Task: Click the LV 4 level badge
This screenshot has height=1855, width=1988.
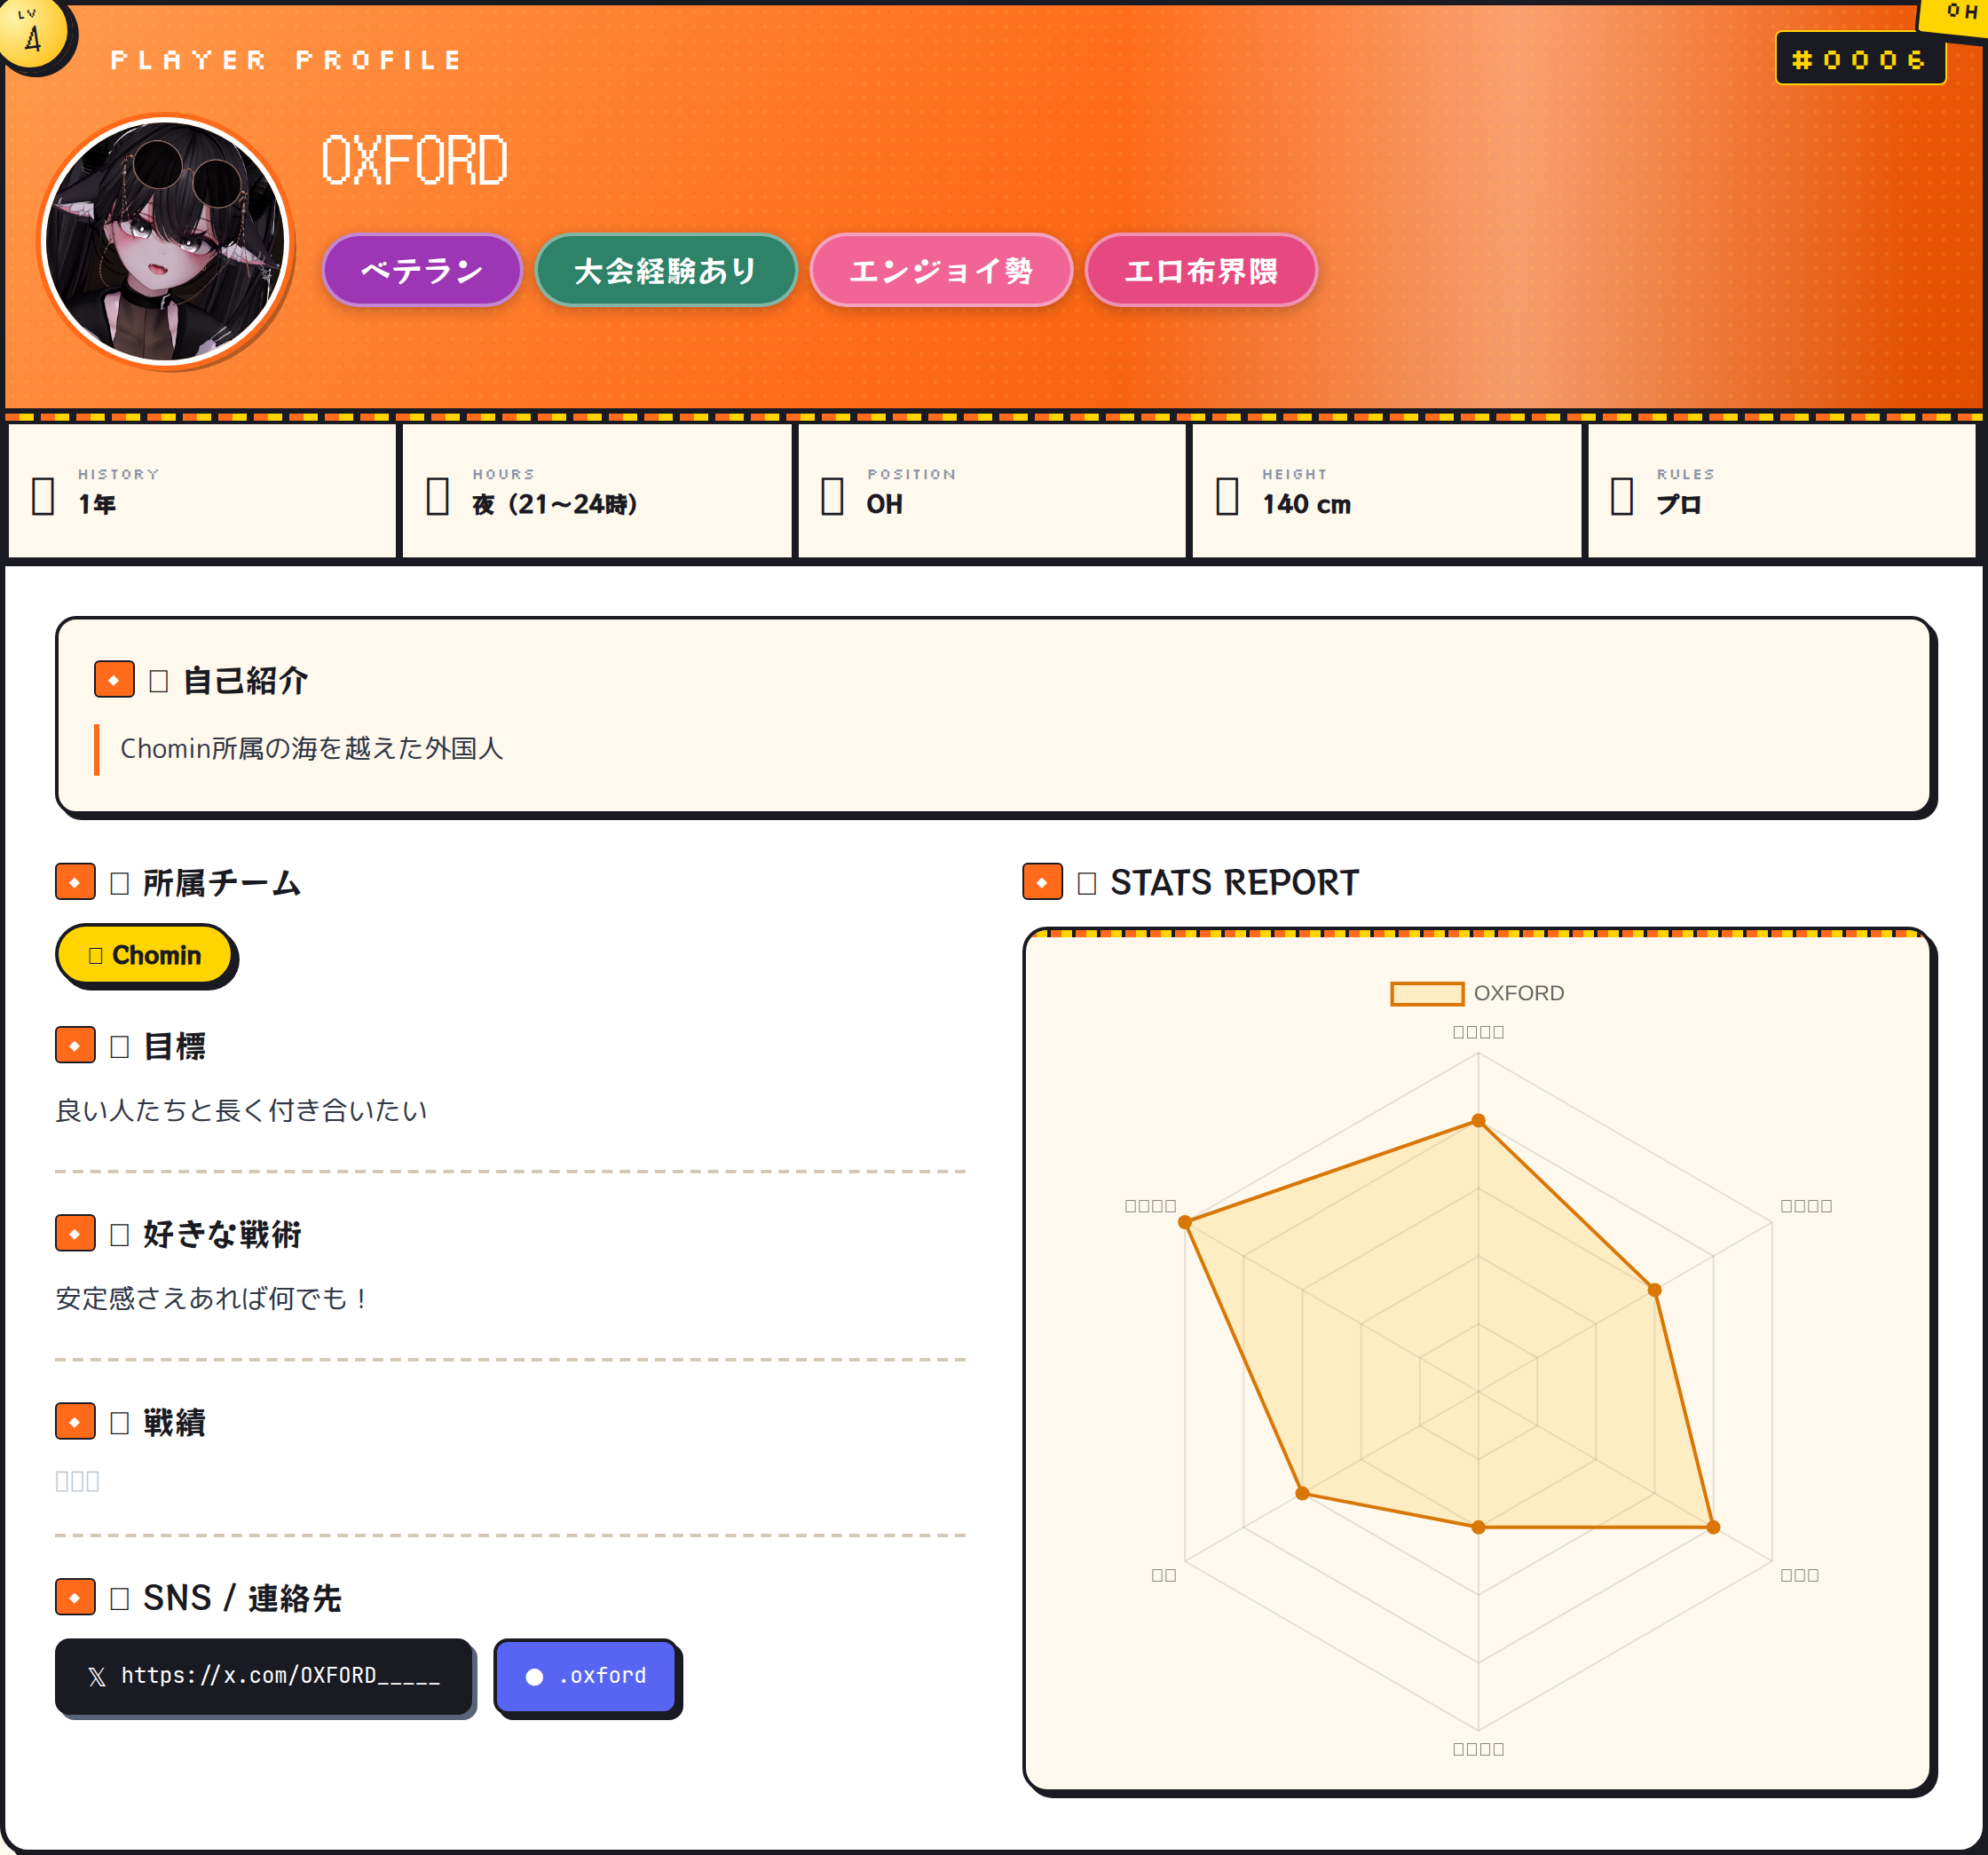Action: pos(33,34)
